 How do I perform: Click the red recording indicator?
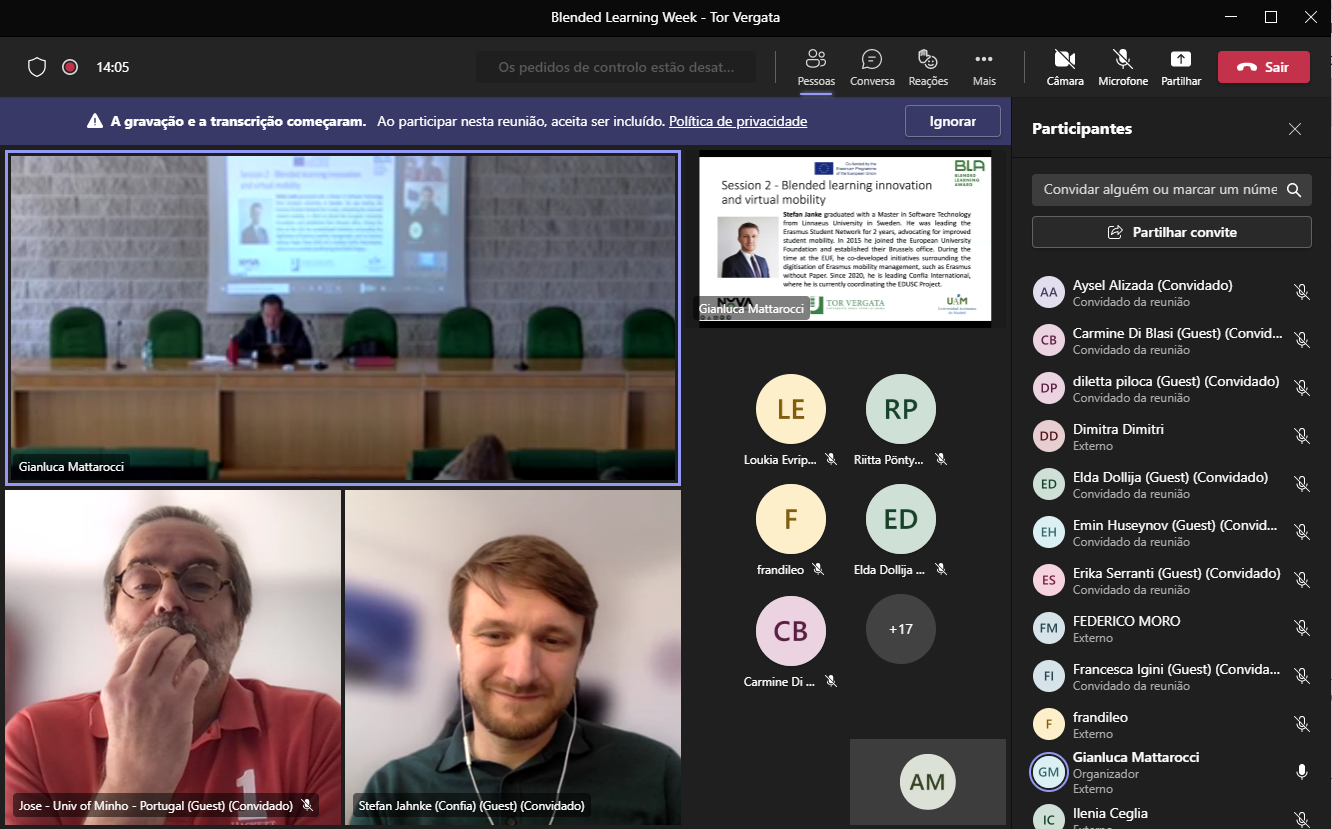[x=70, y=67]
